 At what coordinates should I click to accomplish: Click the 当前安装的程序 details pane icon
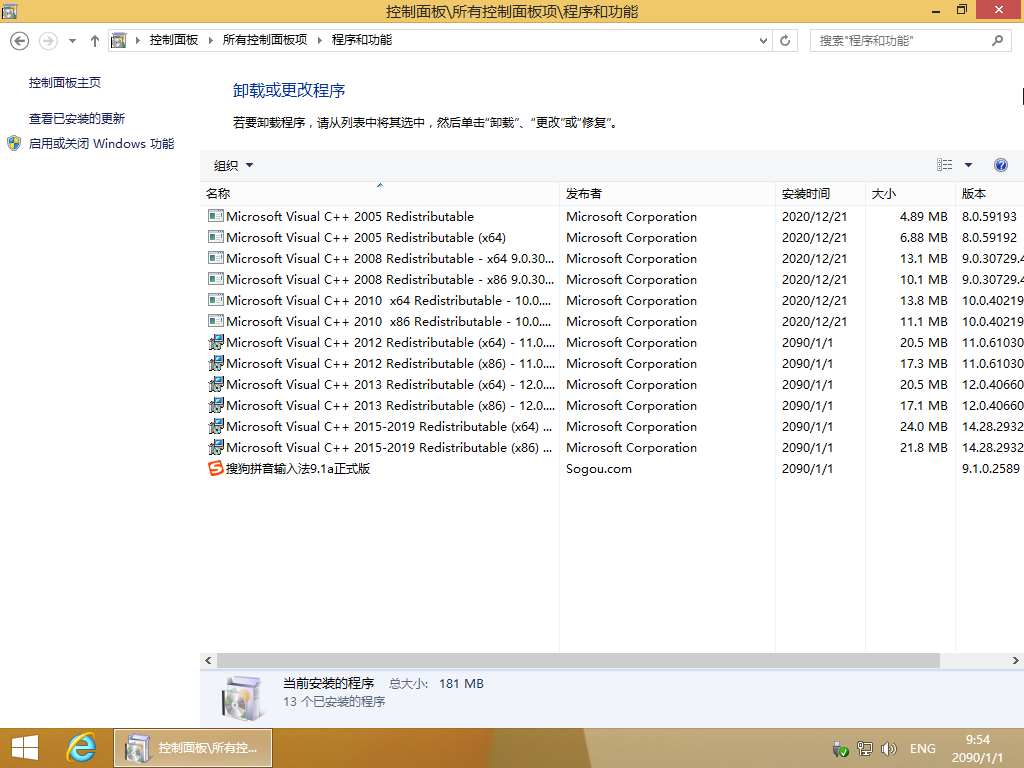coord(242,698)
